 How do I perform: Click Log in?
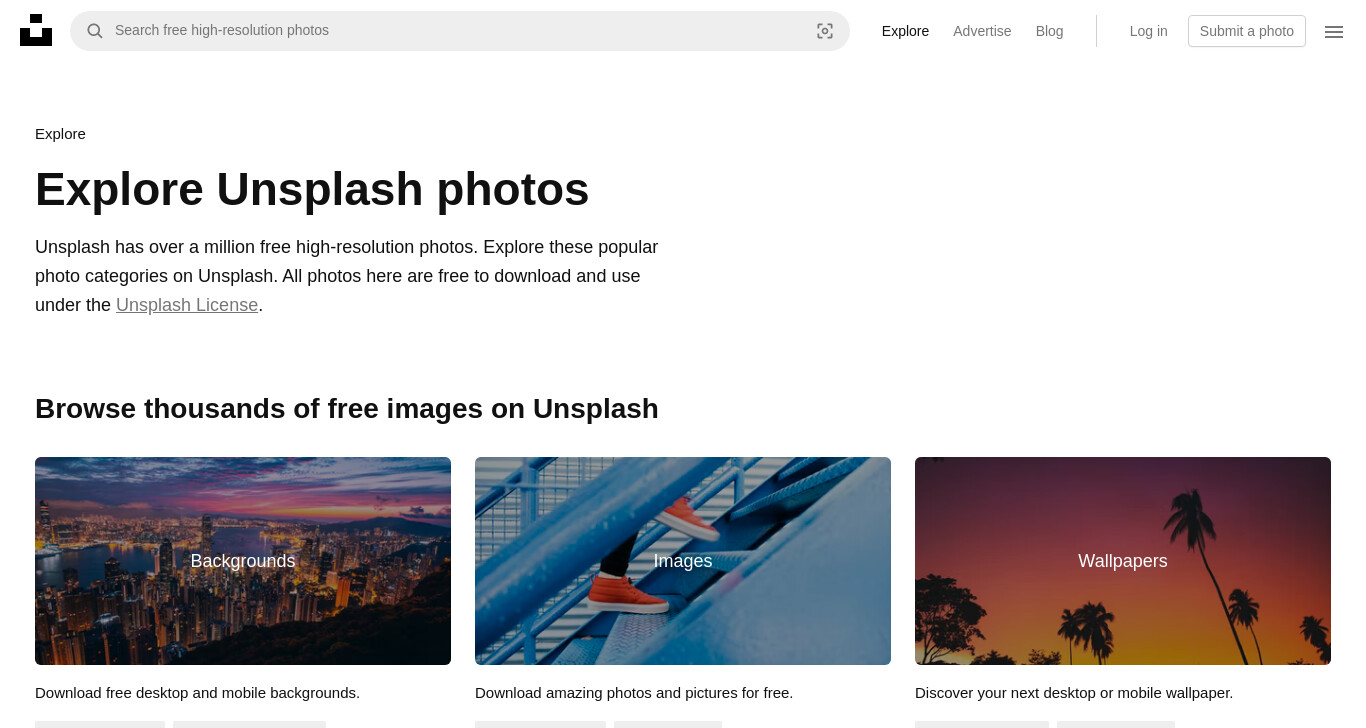(1148, 31)
